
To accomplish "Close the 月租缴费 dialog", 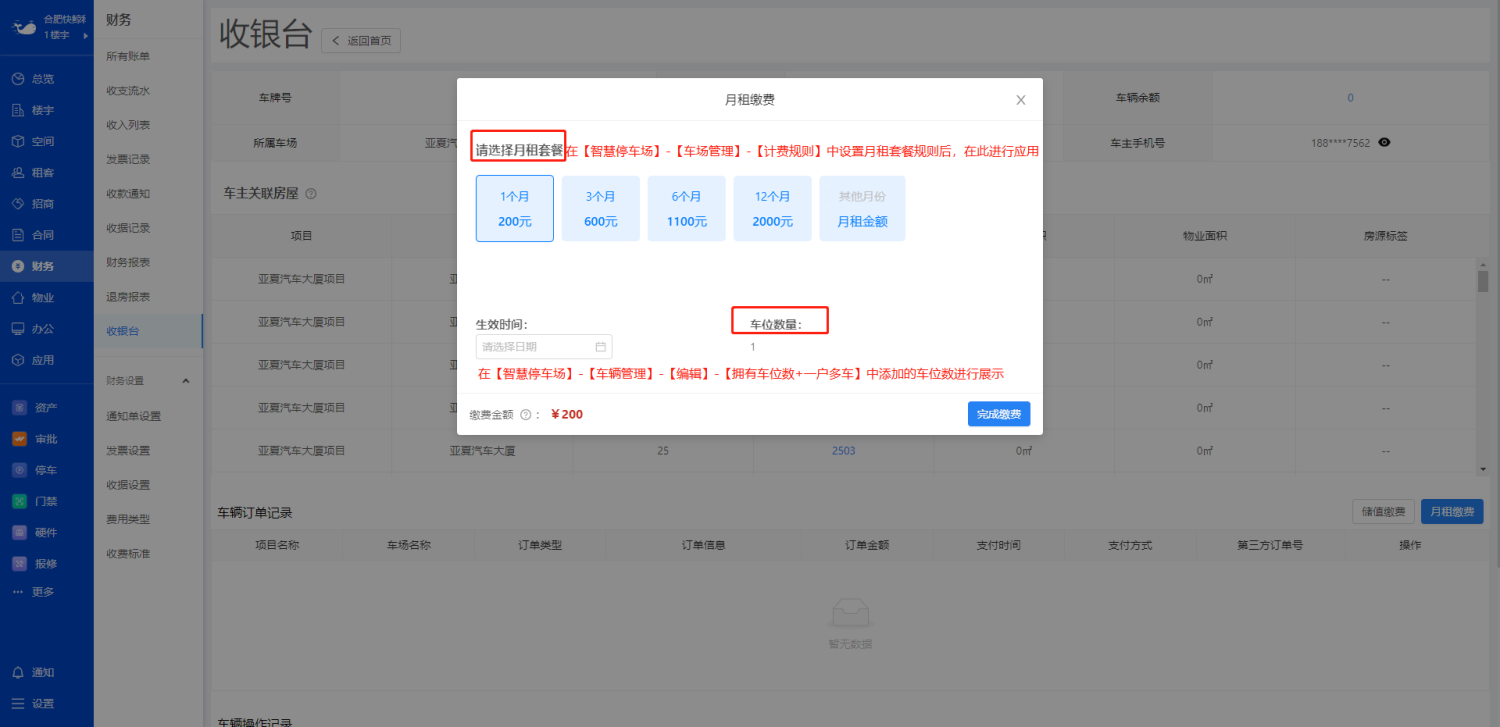I will (x=1020, y=100).
